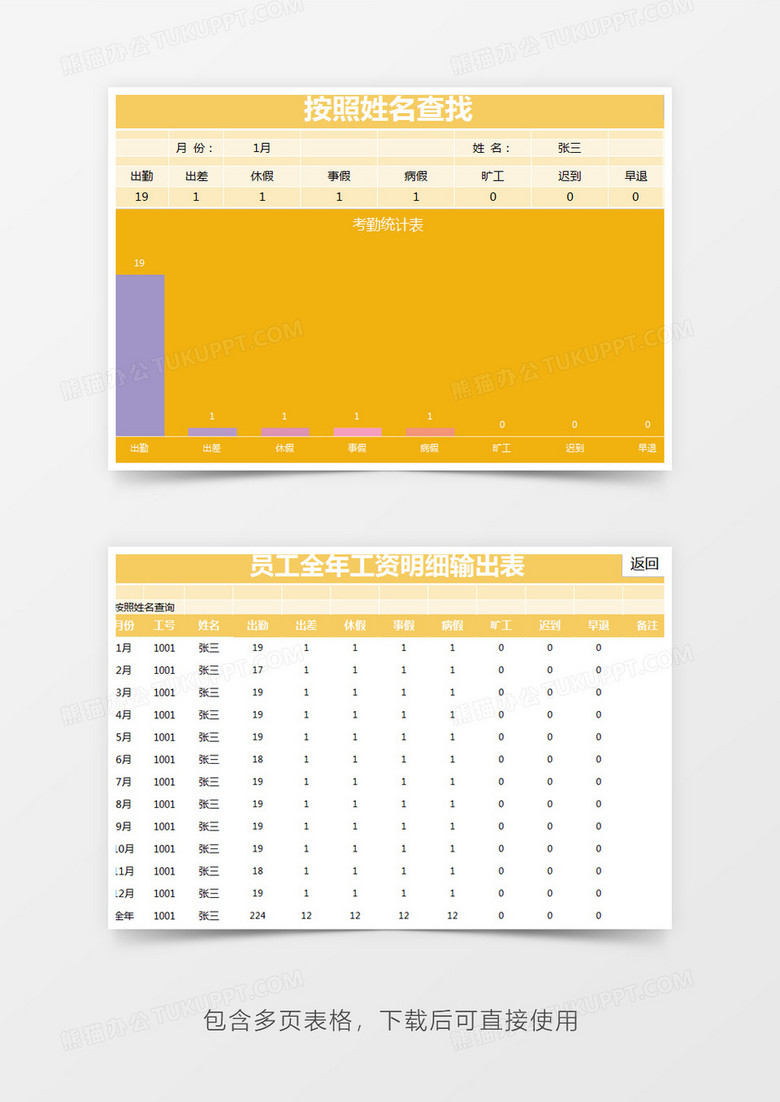Select the 全年 total cell showing 224

(257, 915)
